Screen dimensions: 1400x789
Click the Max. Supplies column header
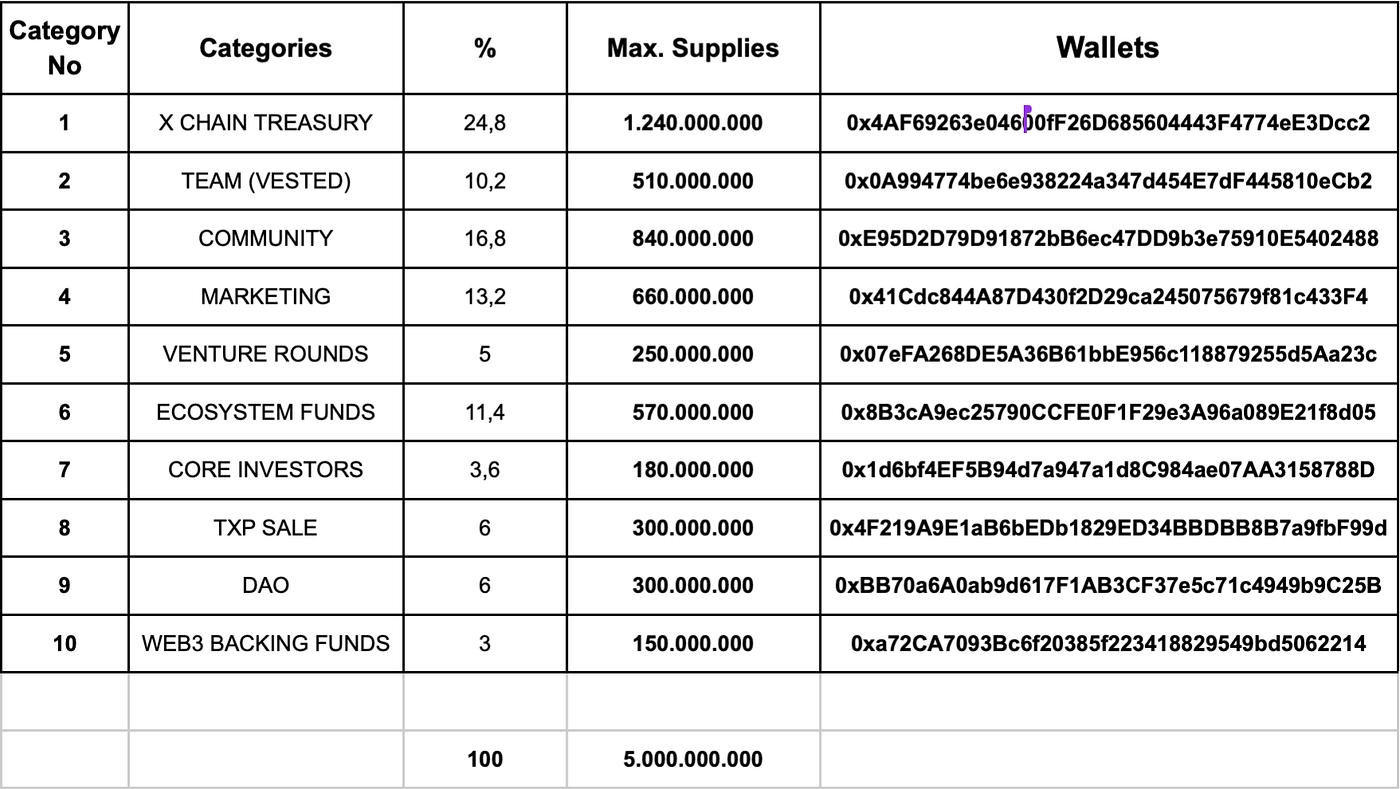pos(692,48)
